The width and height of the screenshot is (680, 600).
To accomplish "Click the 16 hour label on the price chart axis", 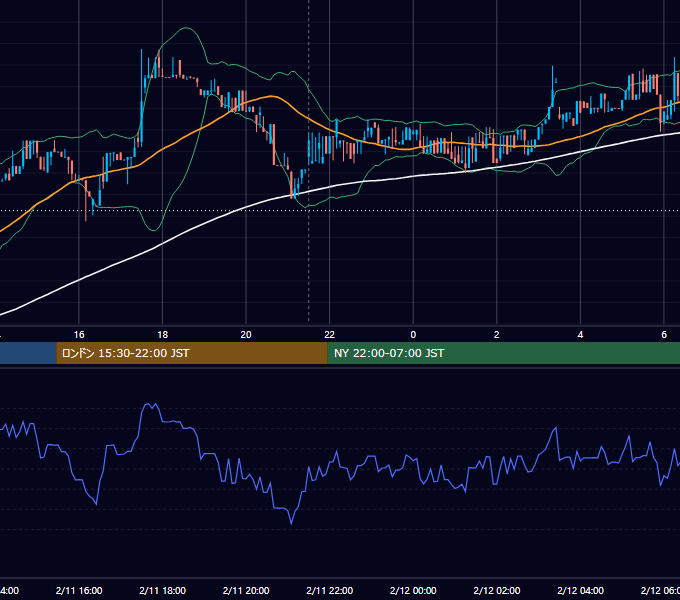I will pos(79,335).
